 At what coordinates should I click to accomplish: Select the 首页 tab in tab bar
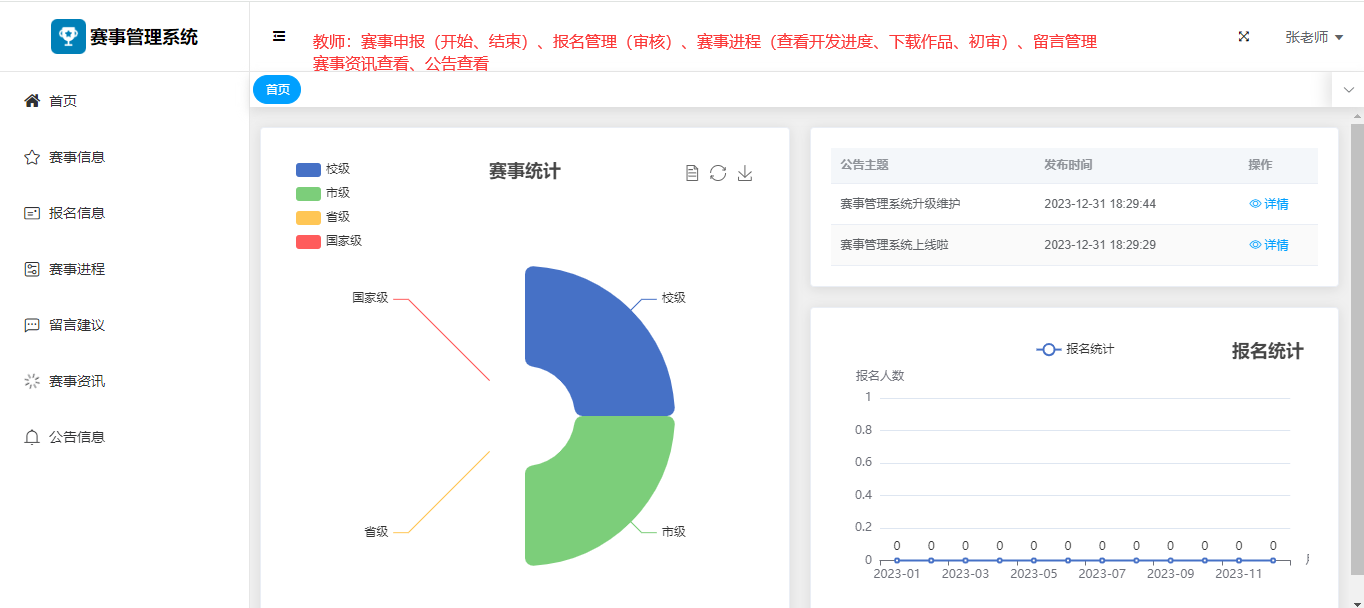click(277, 90)
